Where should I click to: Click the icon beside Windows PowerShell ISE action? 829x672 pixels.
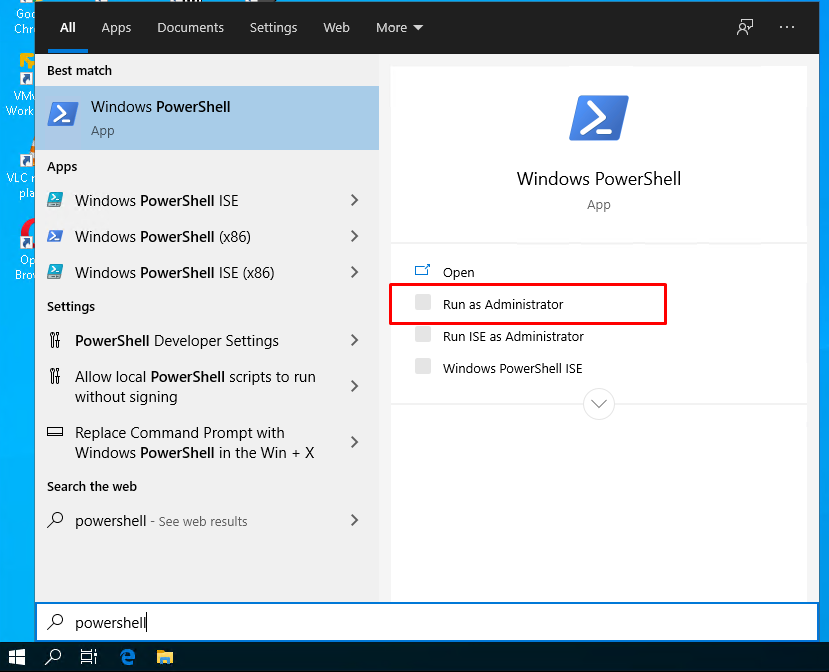423,366
